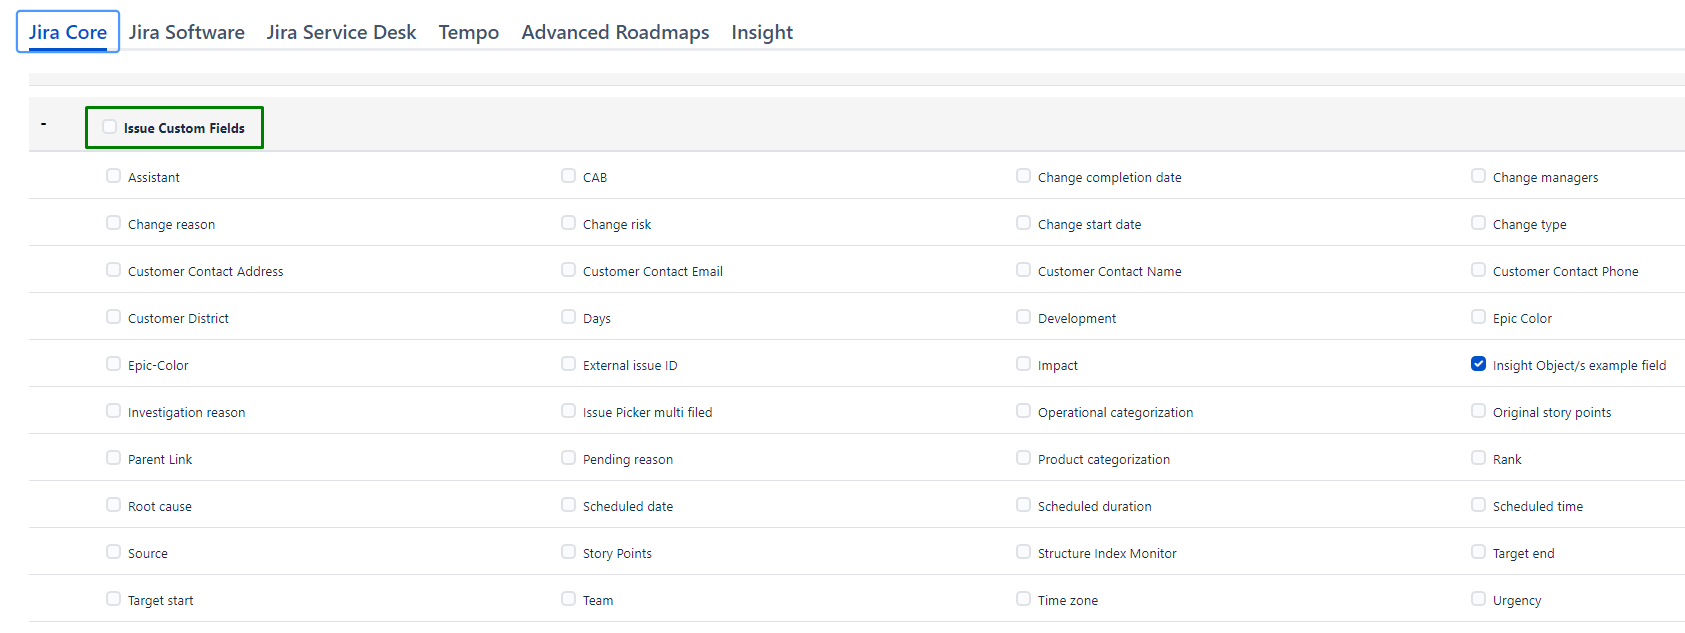Enable the Assistant checkbox
This screenshot has height=633, width=1685.
[114, 176]
